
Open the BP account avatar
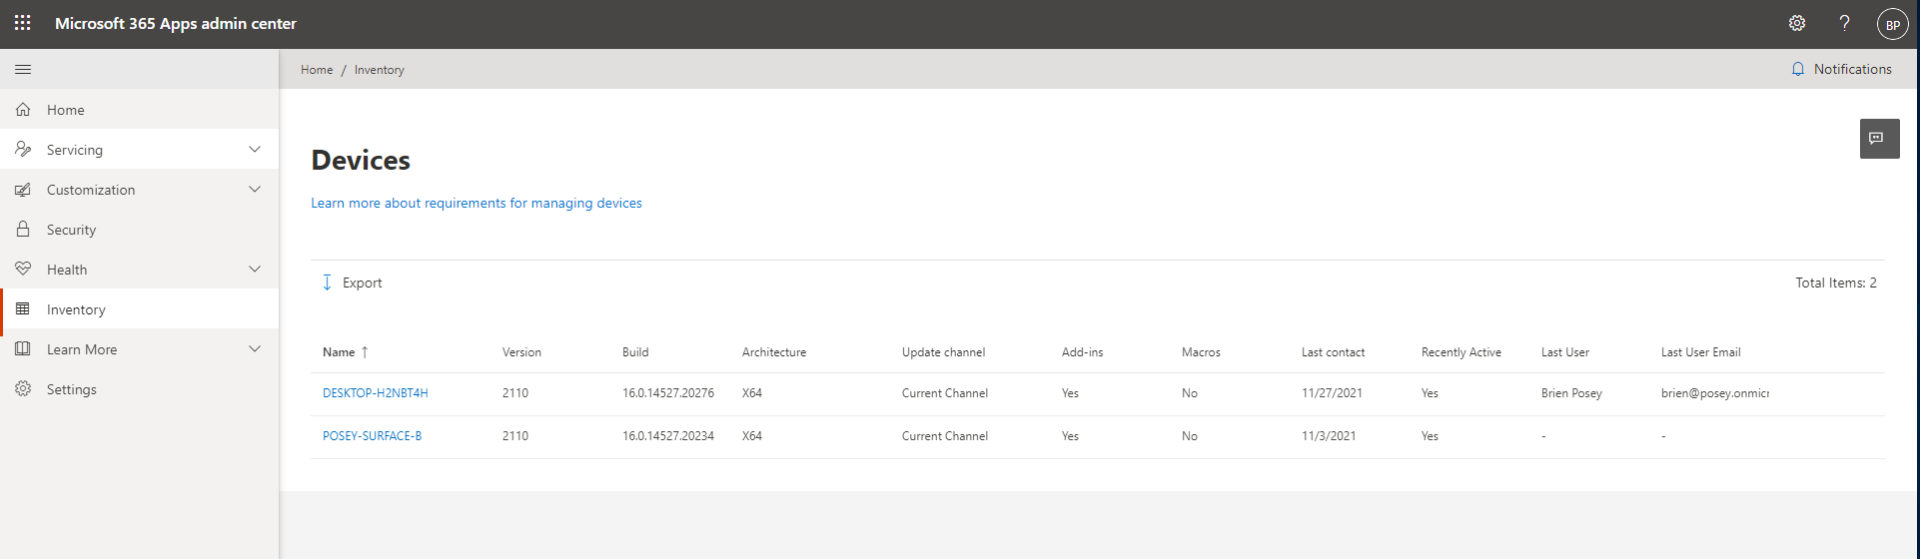(x=1892, y=24)
